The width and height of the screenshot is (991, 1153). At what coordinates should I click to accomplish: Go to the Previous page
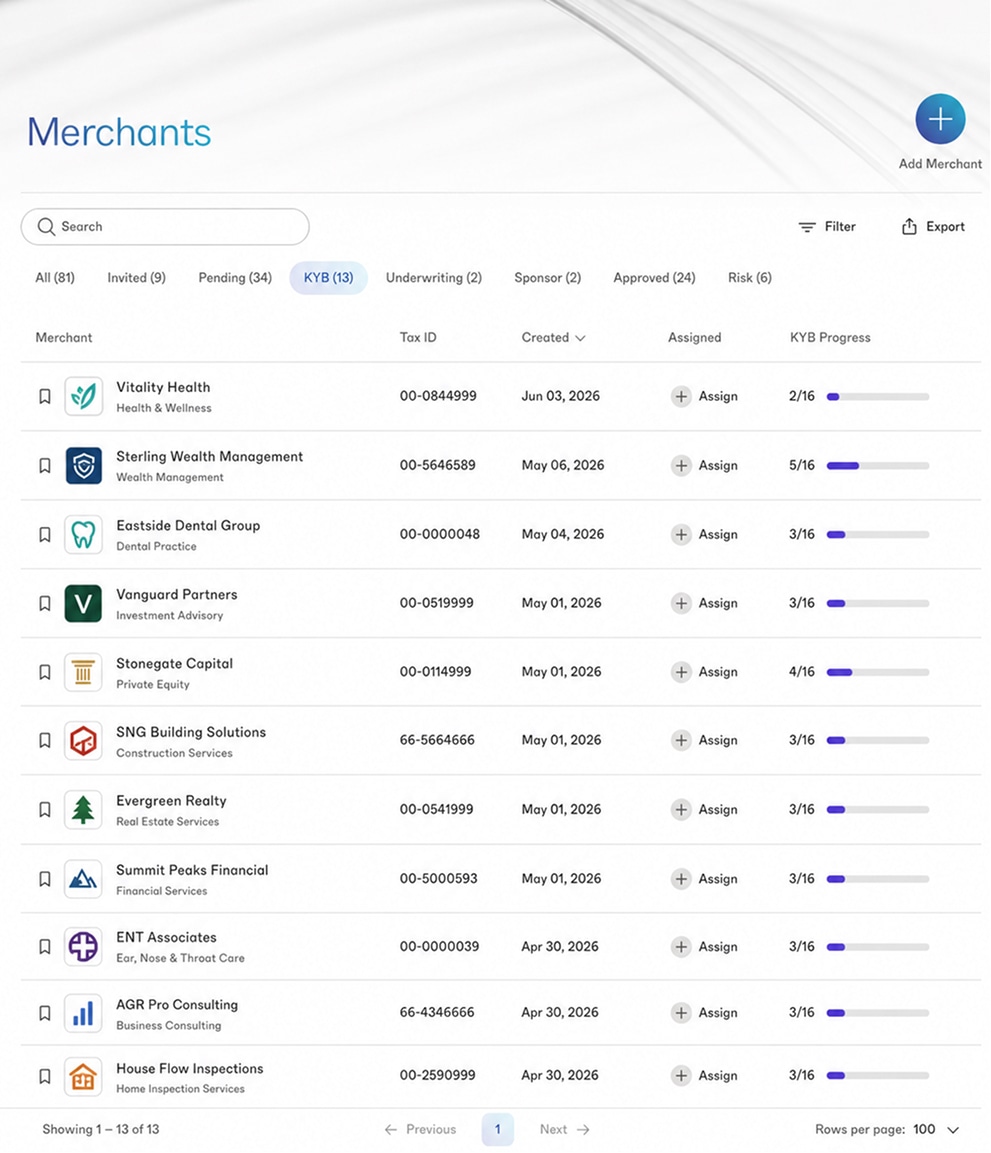(x=421, y=1129)
